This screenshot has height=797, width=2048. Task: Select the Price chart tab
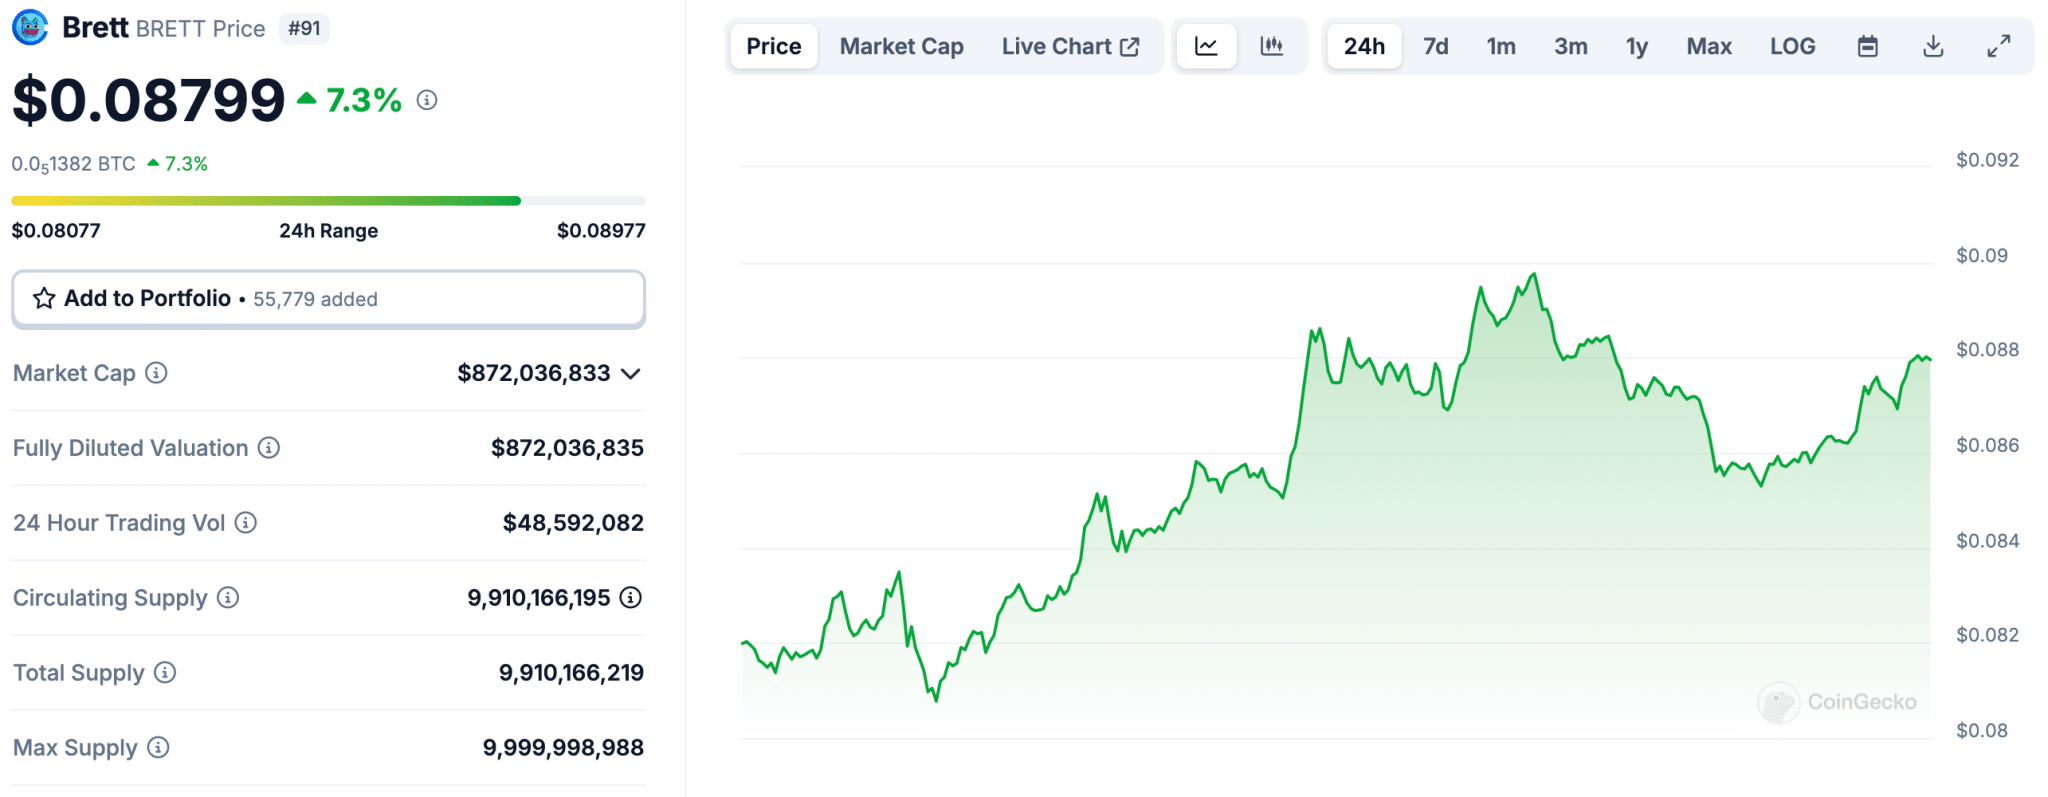click(774, 46)
